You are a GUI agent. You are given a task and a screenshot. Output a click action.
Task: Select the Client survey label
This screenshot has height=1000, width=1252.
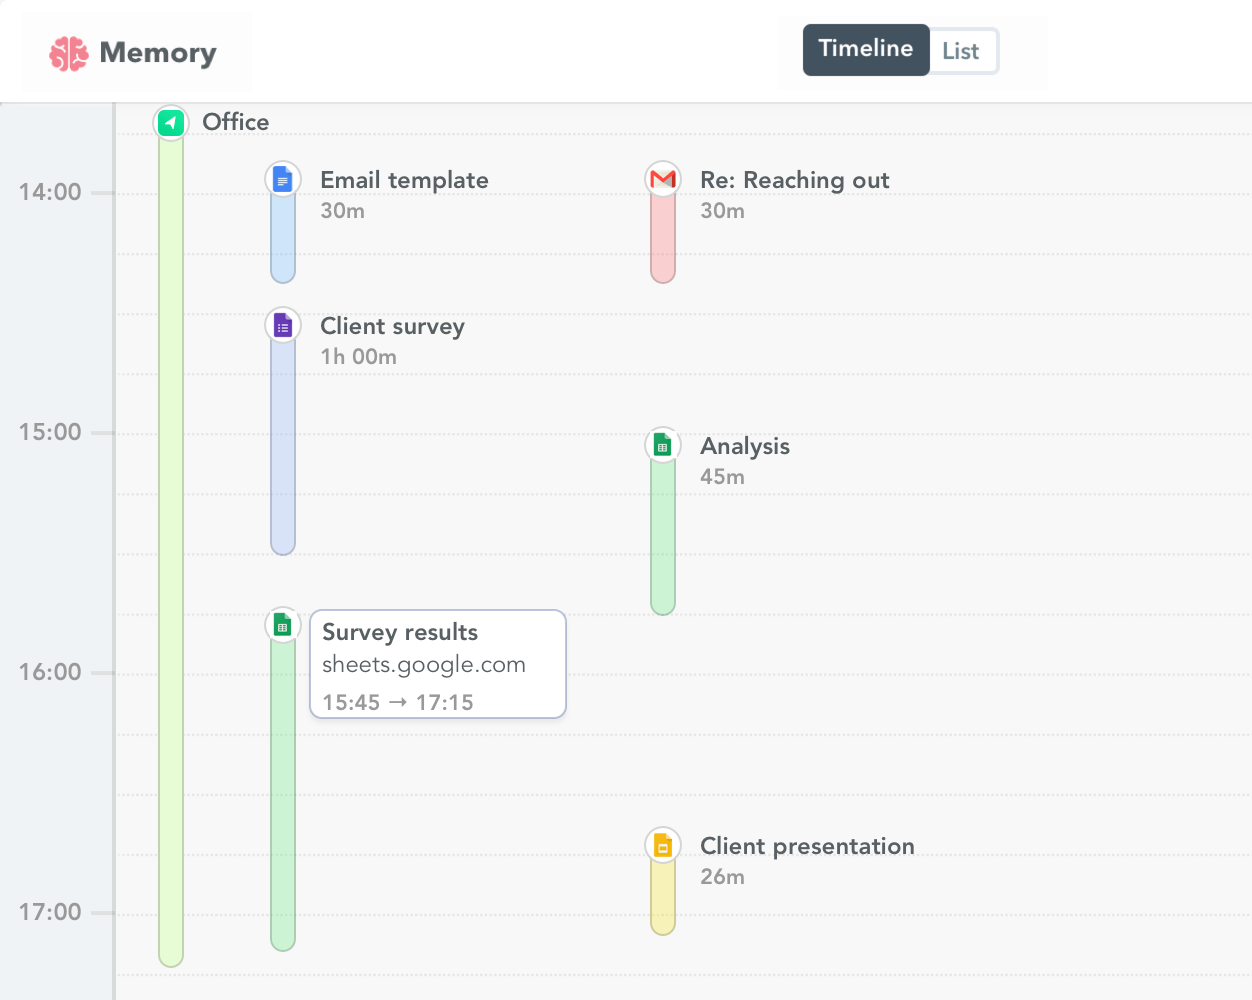tap(392, 326)
